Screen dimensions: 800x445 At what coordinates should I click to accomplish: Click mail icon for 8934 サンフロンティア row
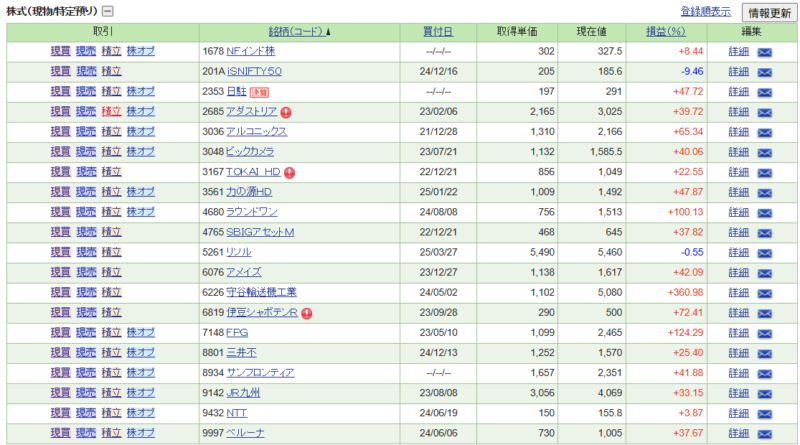(x=764, y=374)
